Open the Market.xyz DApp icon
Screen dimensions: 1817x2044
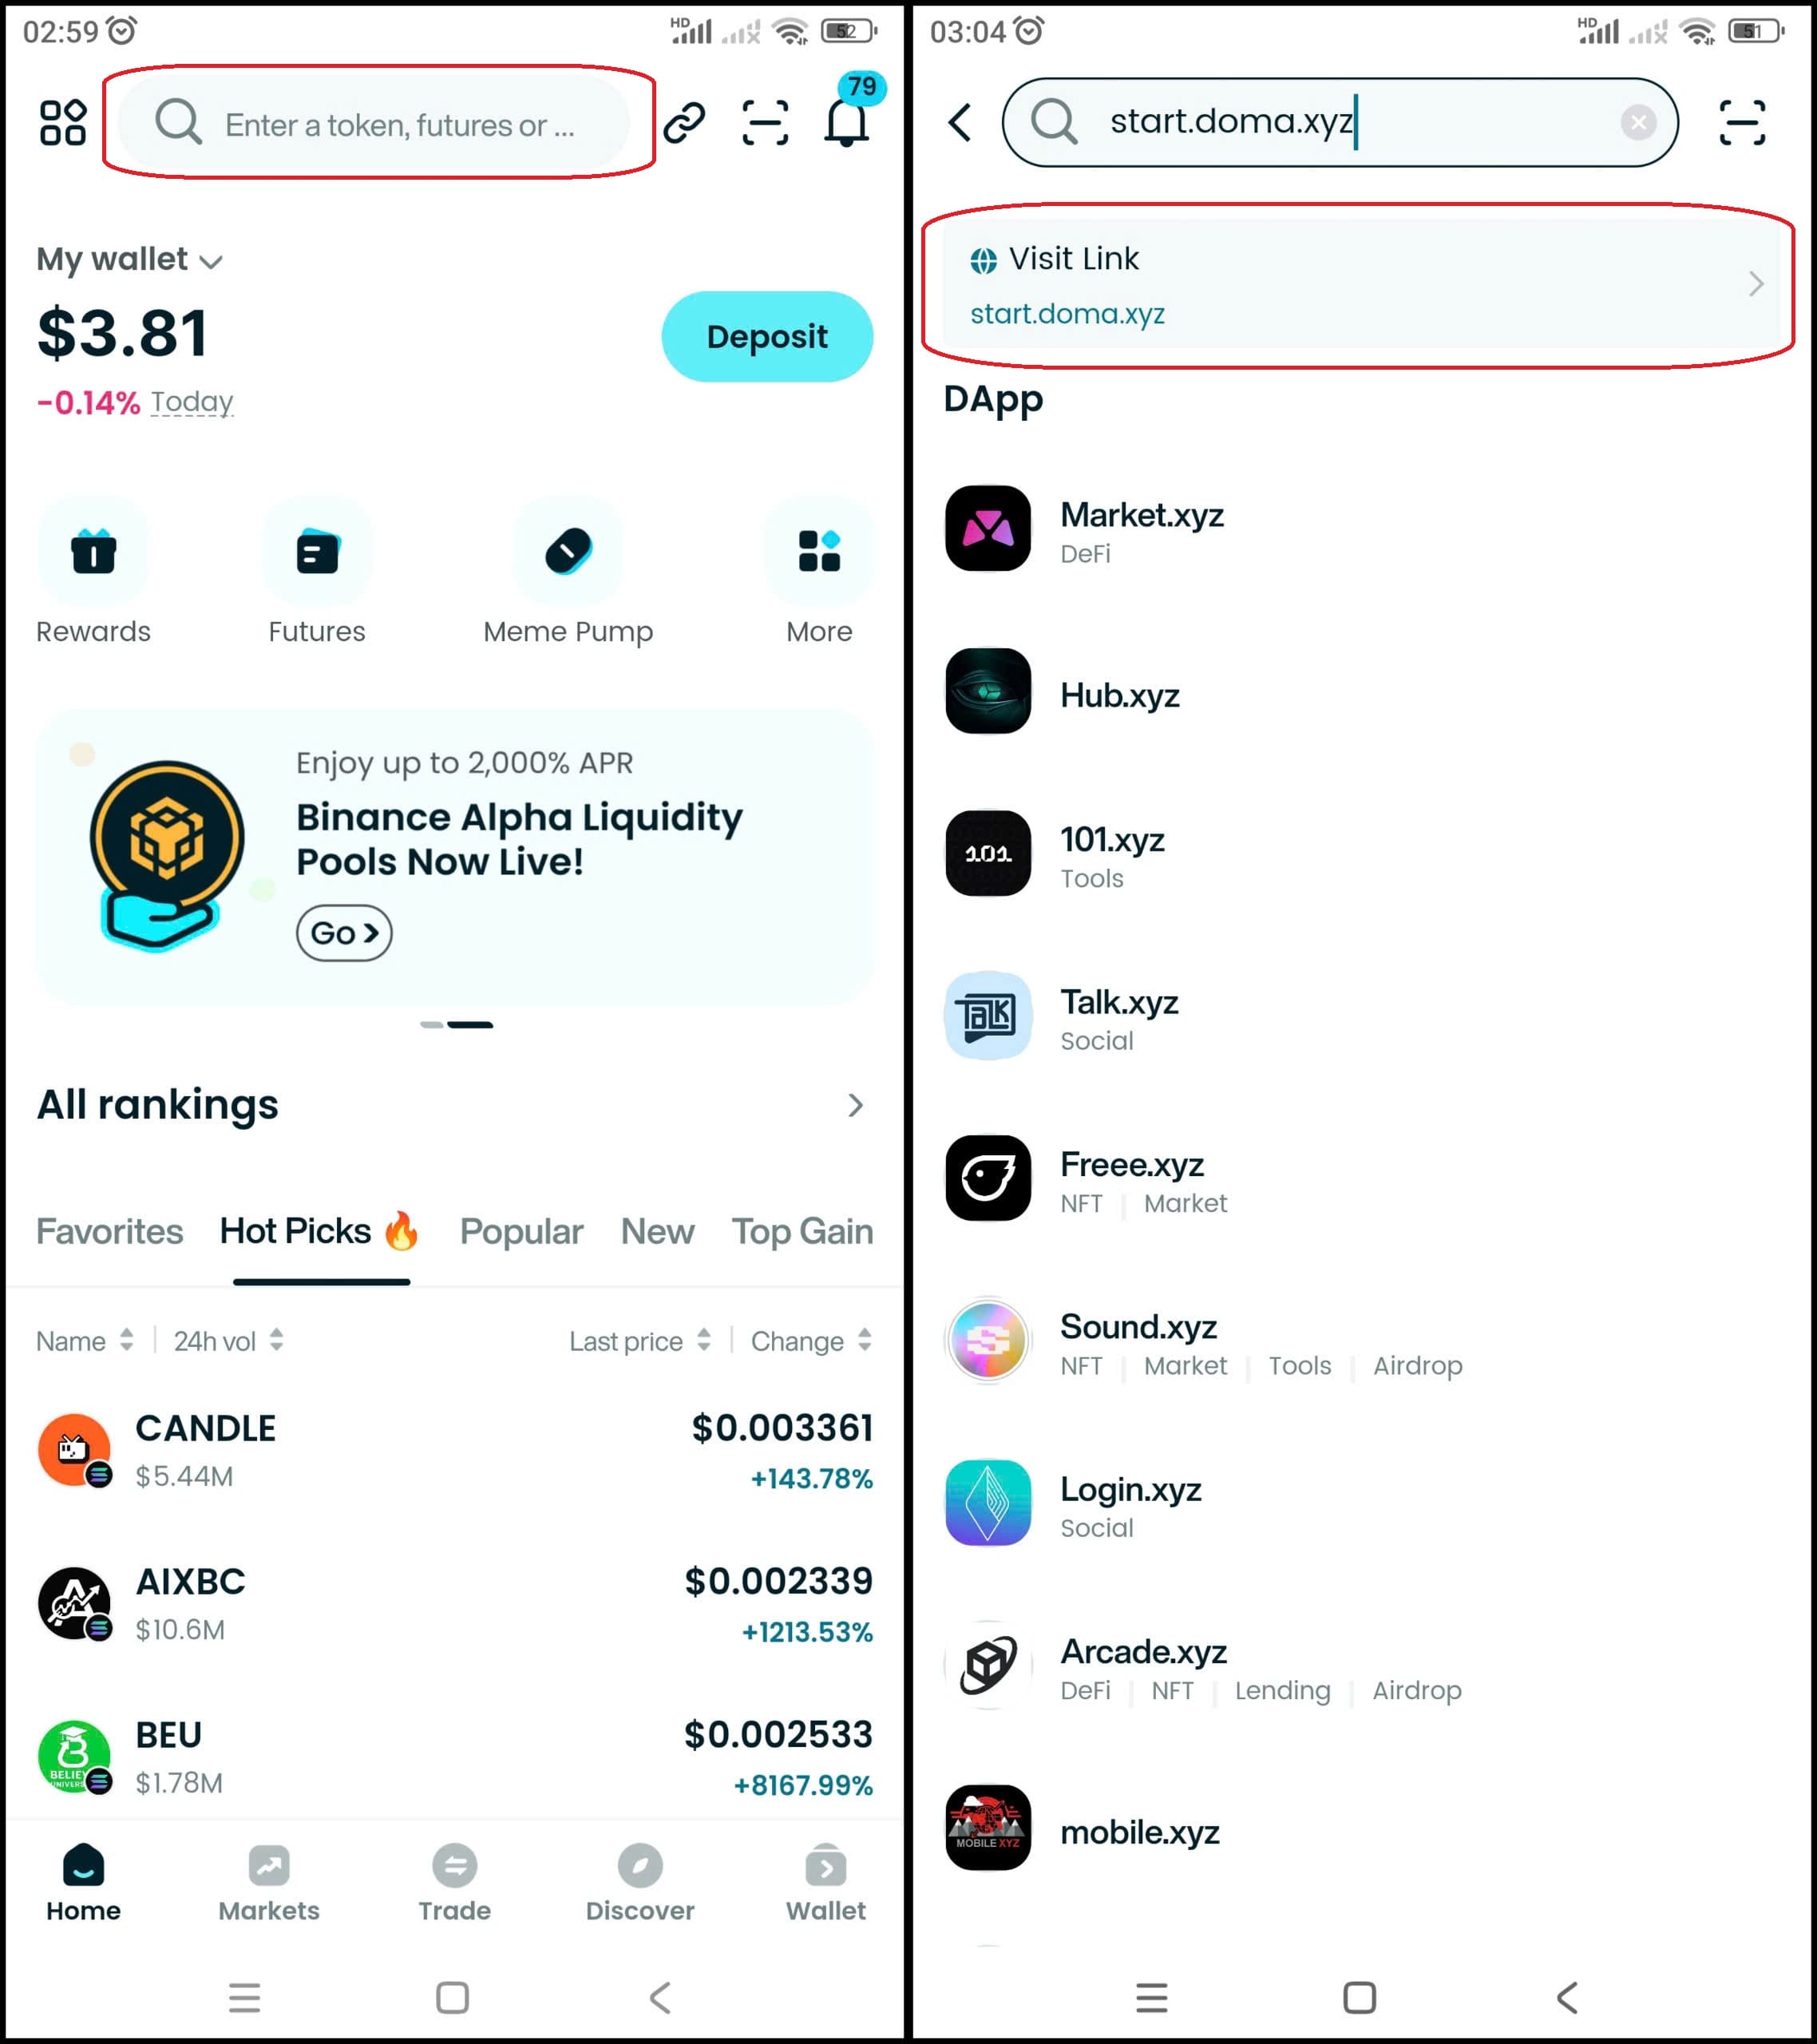(x=988, y=528)
